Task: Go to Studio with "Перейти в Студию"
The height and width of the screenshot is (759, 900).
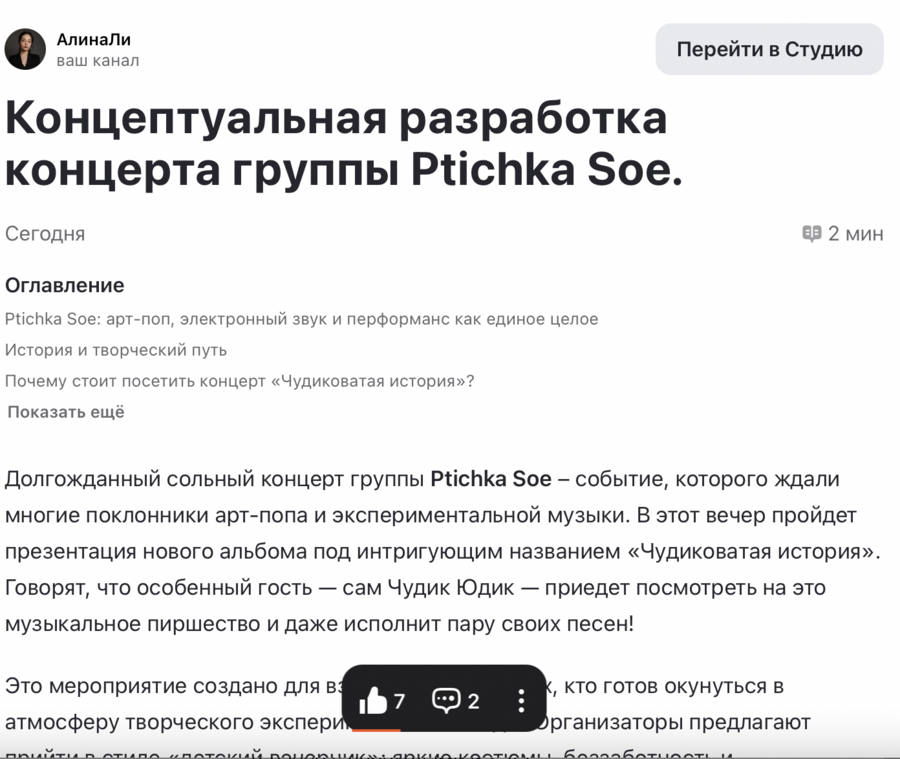Action: pos(769,49)
